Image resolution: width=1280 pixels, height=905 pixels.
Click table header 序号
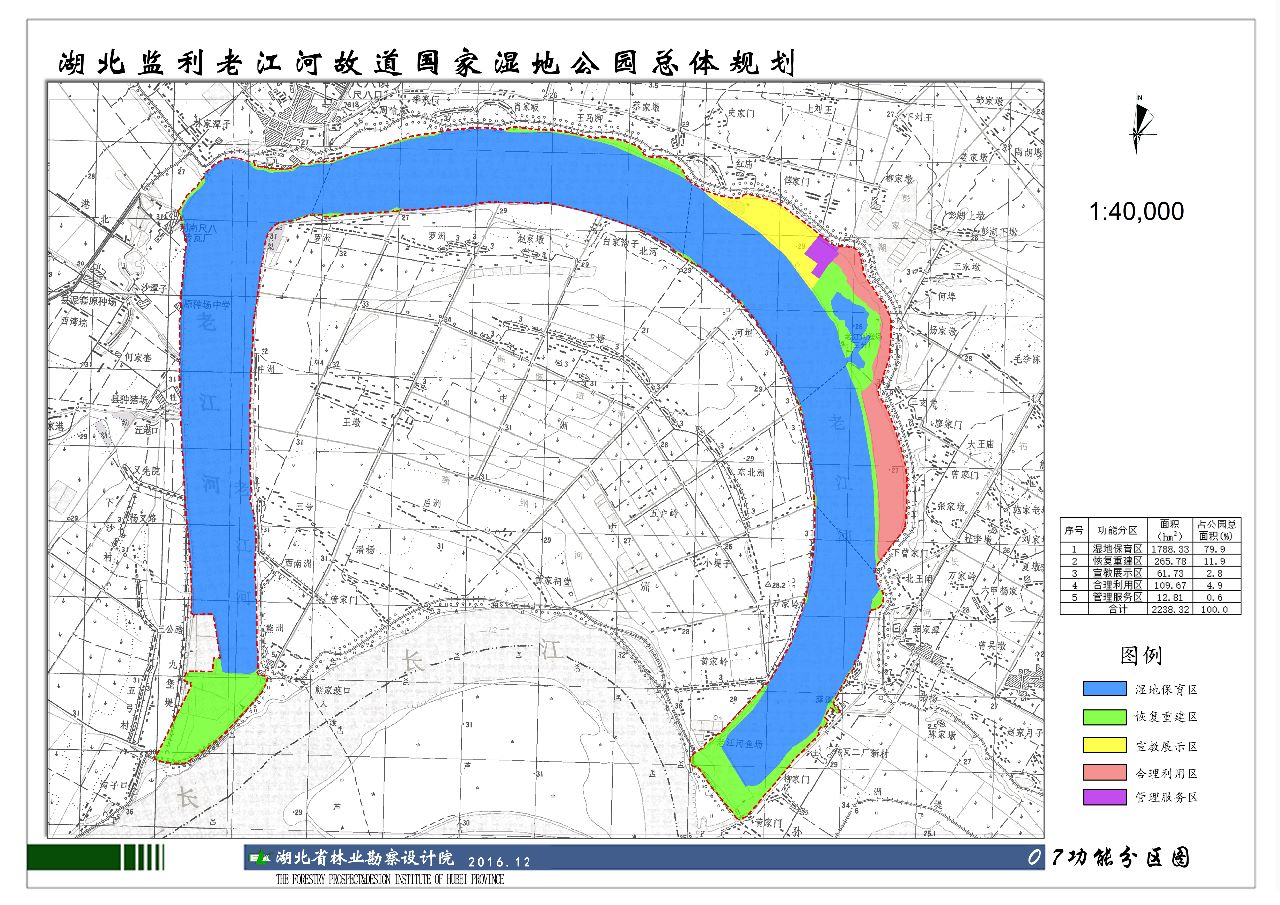coord(1074,530)
